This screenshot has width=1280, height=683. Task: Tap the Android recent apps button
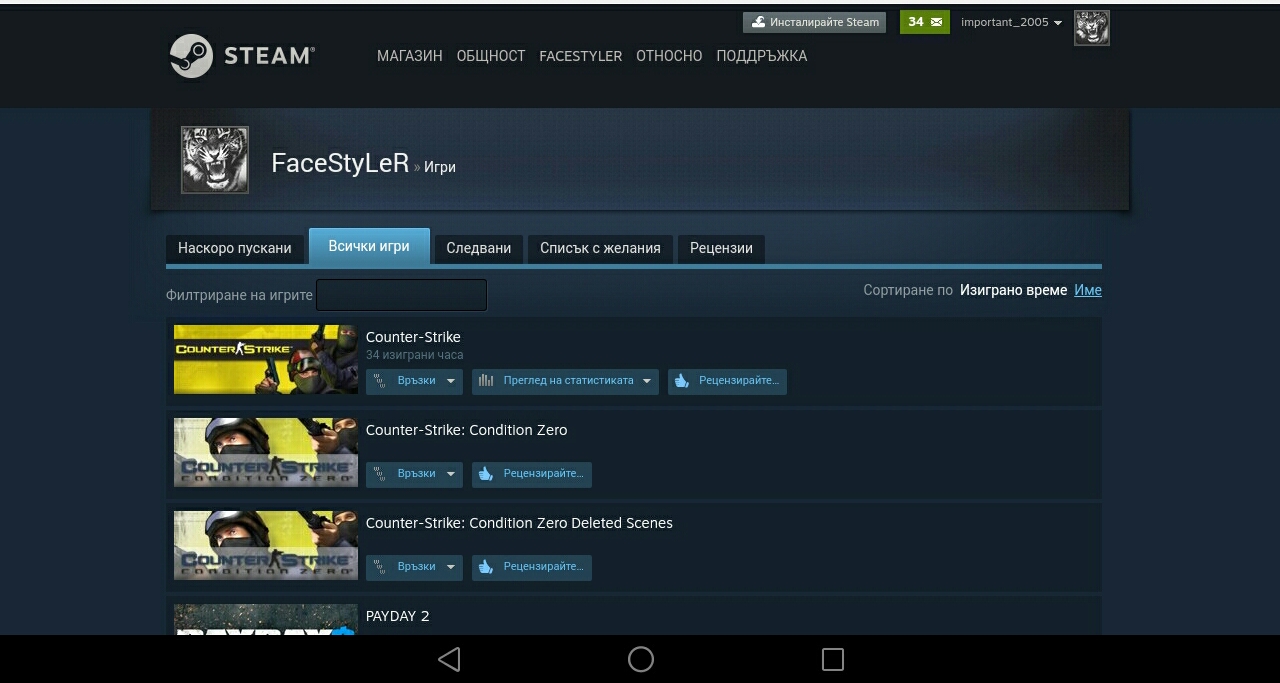832,659
